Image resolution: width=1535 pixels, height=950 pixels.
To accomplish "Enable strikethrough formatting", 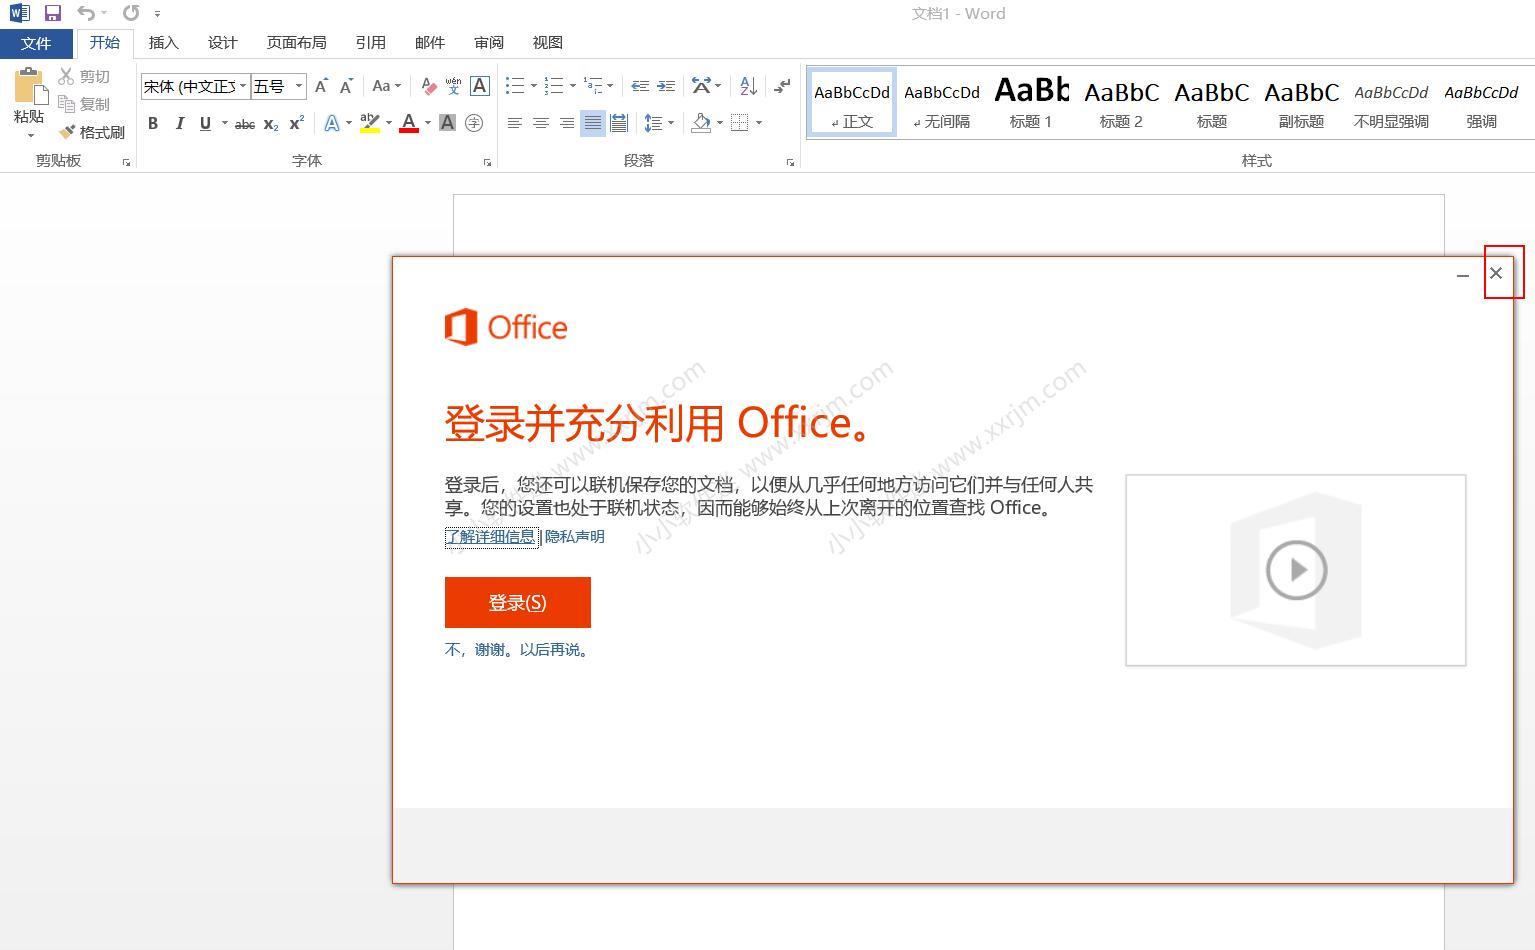I will tap(243, 123).
